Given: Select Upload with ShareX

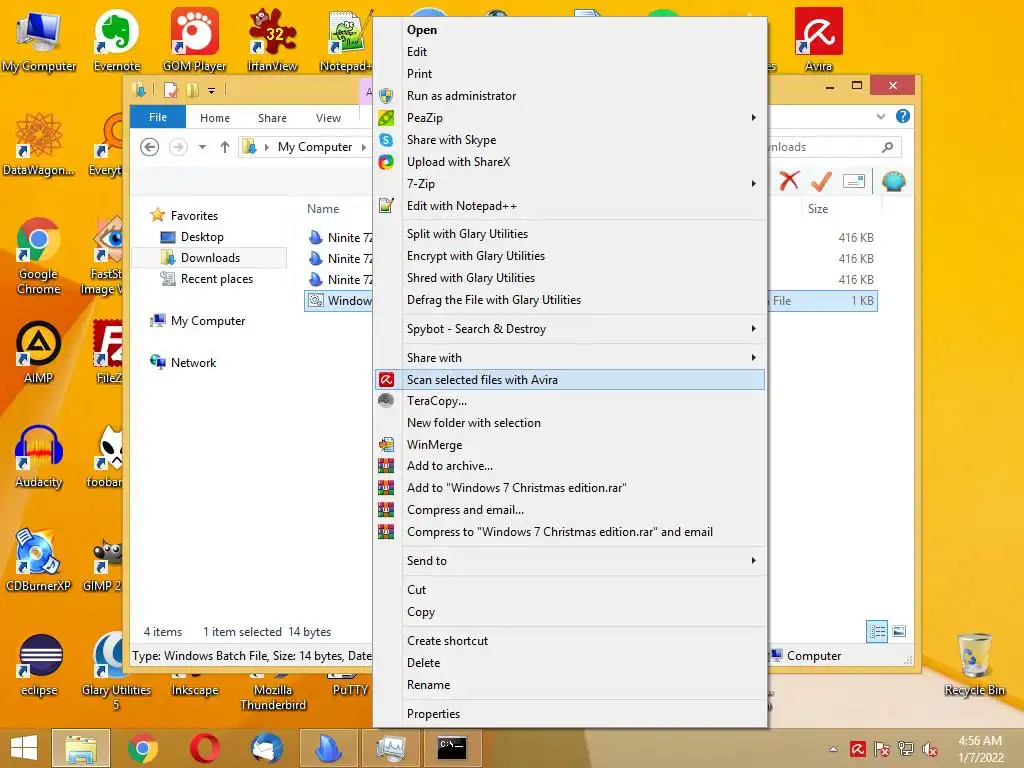Looking at the screenshot, I should pos(569,162).
